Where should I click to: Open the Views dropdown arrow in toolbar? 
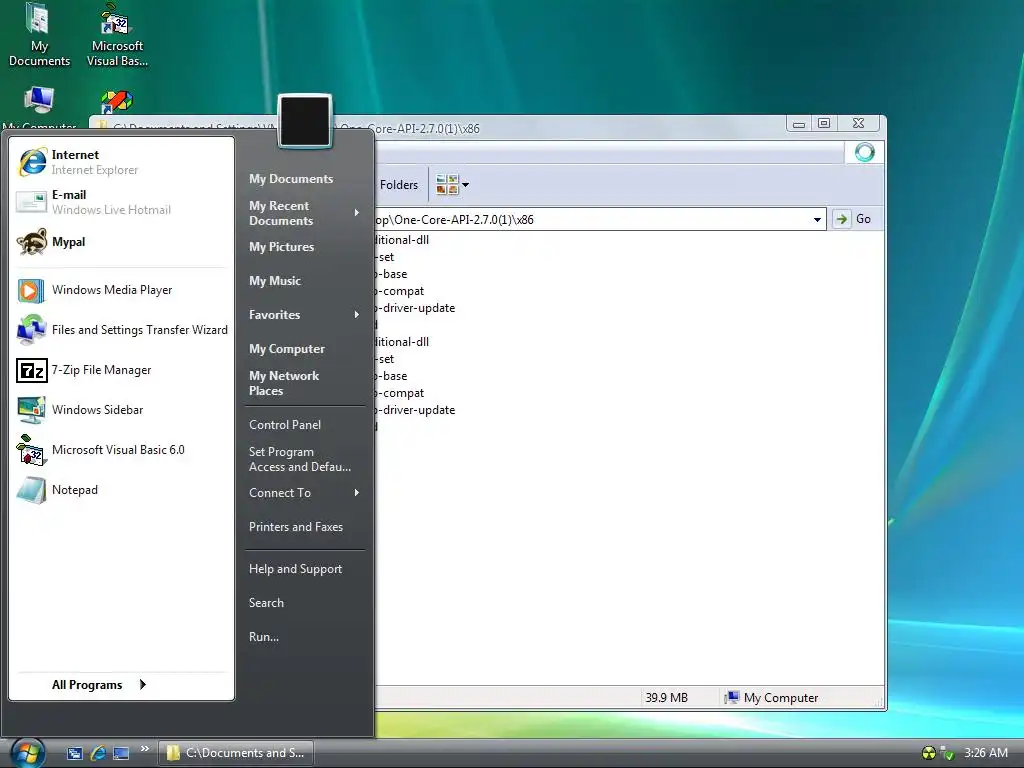click(466, 185)
